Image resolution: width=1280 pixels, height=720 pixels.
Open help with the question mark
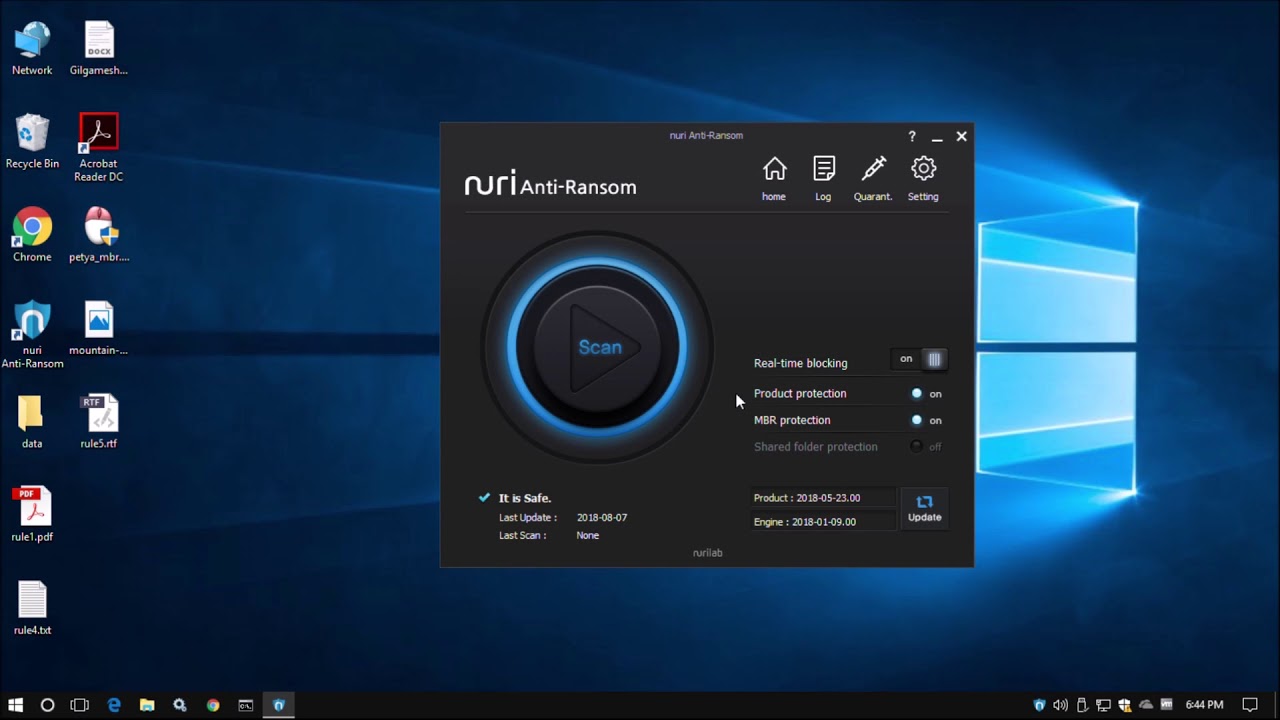pos(912,136)
